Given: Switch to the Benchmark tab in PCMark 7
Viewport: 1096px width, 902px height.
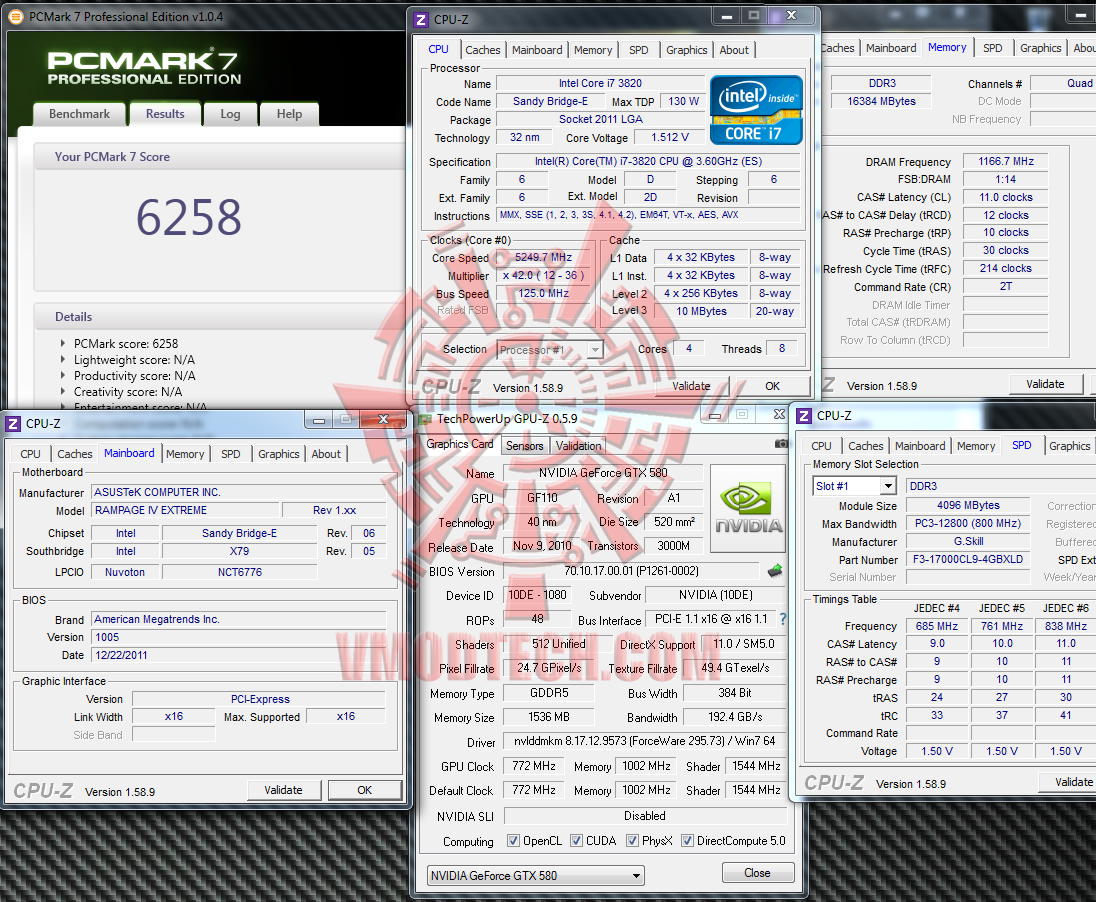Looking at the screenshot, I should point(80,114).
